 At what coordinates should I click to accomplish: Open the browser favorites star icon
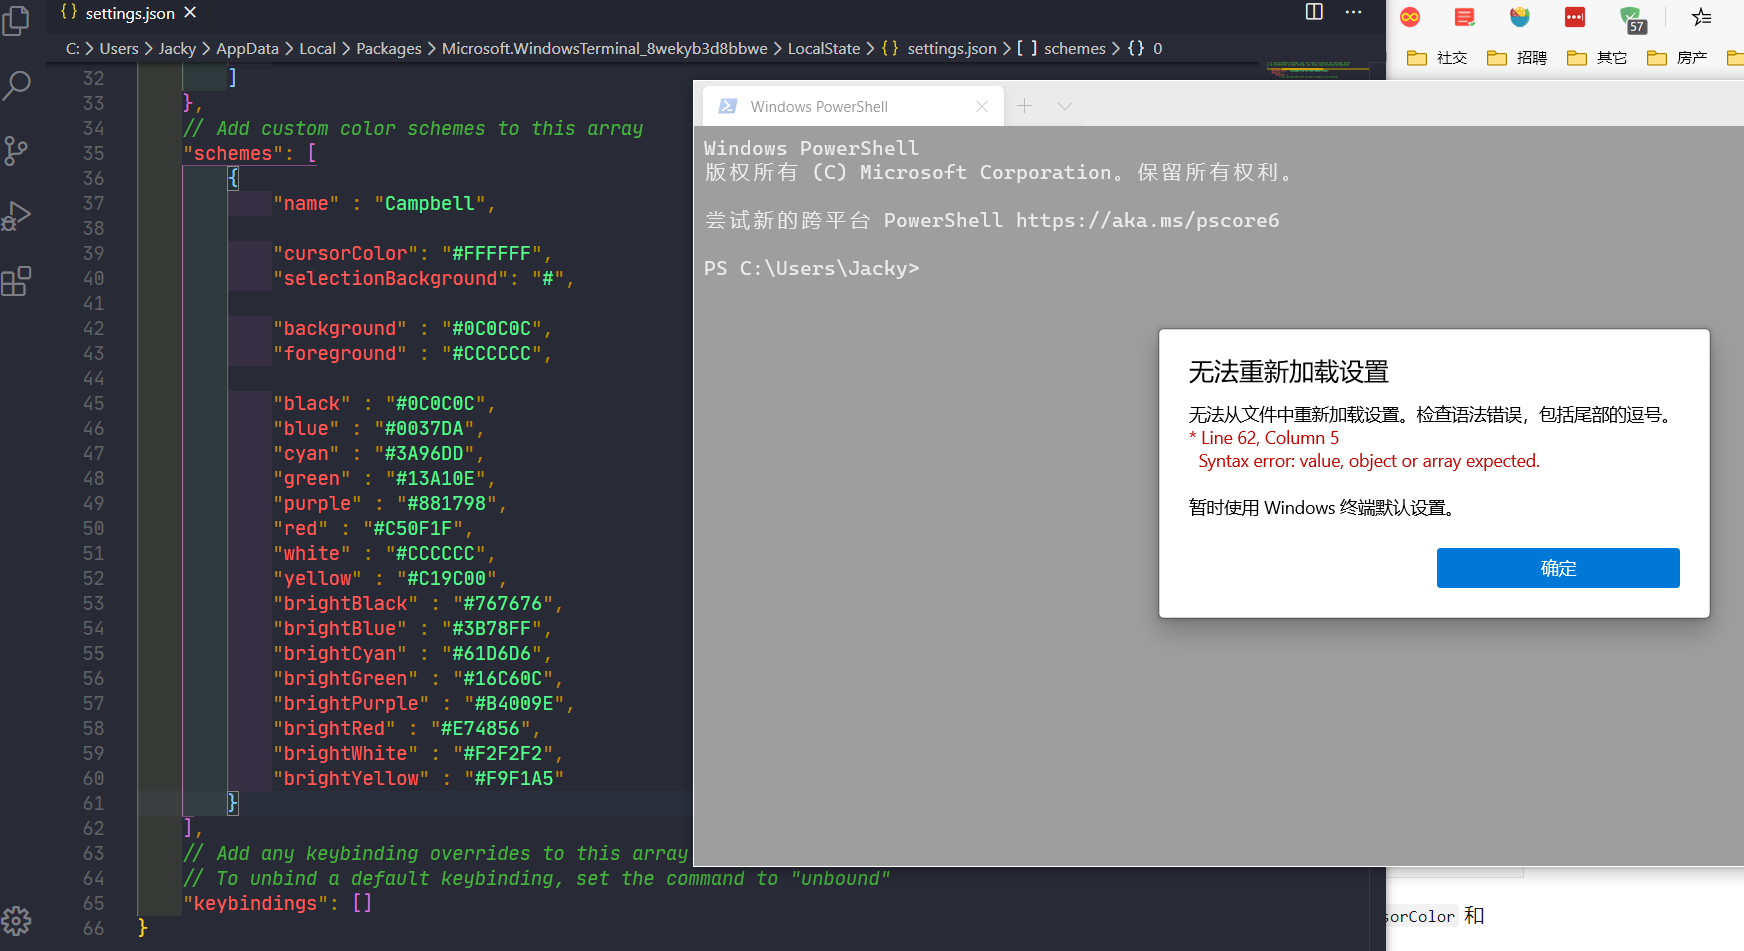[x=1701, y=17]
